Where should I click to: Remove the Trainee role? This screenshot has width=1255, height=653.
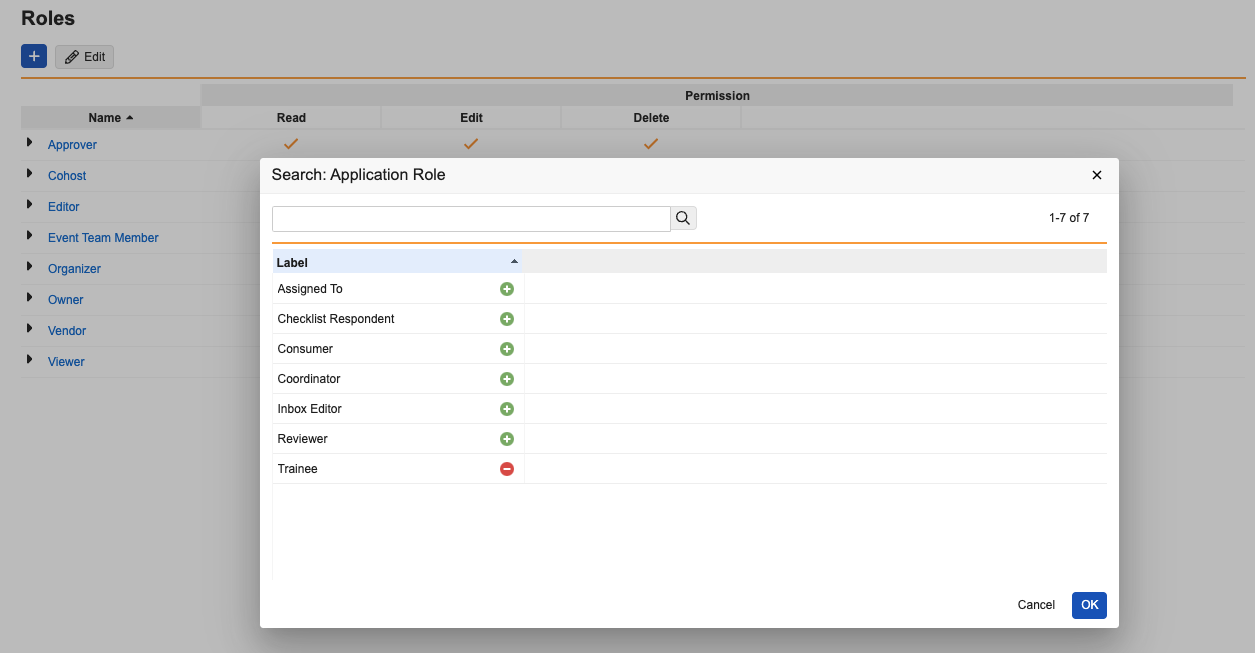(506, 469)
